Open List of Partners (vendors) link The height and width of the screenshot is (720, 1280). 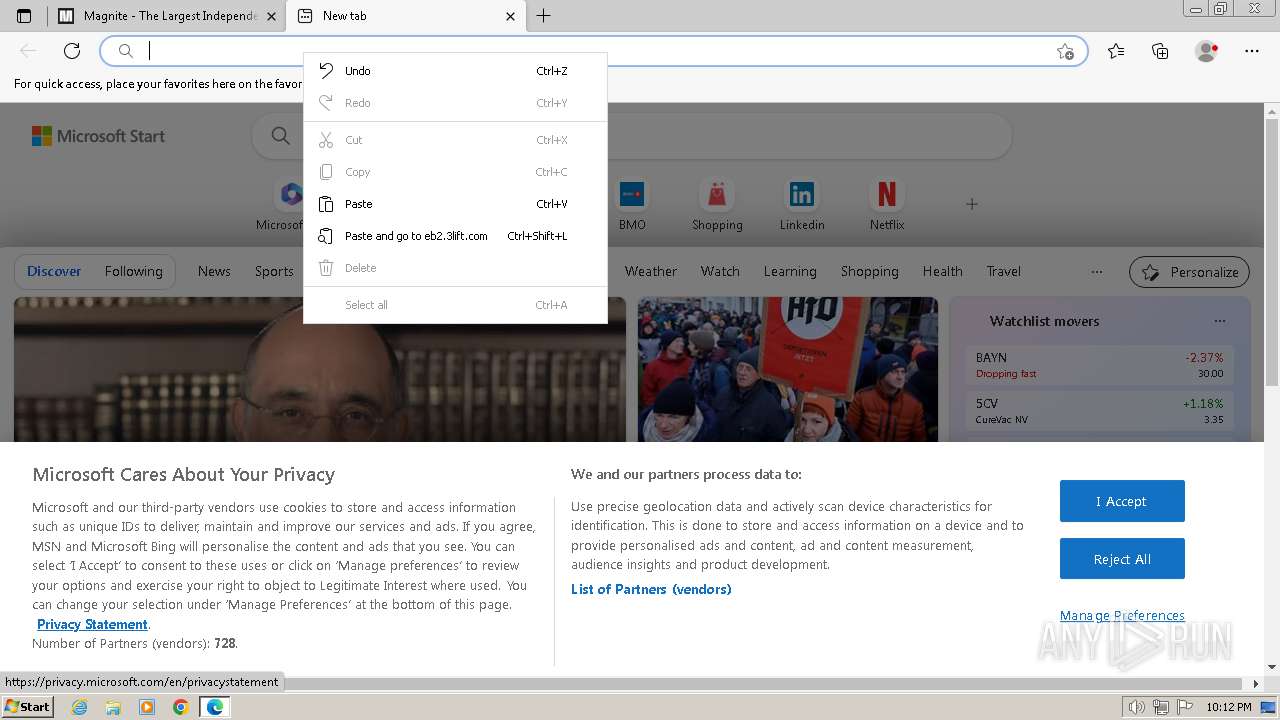pyautogui.click(x=651, y=589)
